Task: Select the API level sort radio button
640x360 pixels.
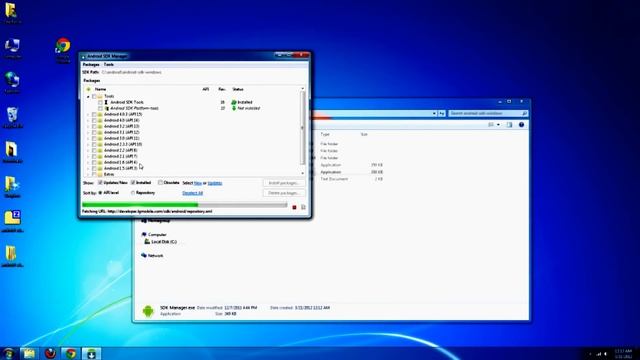Action: (x=100, y=193)
